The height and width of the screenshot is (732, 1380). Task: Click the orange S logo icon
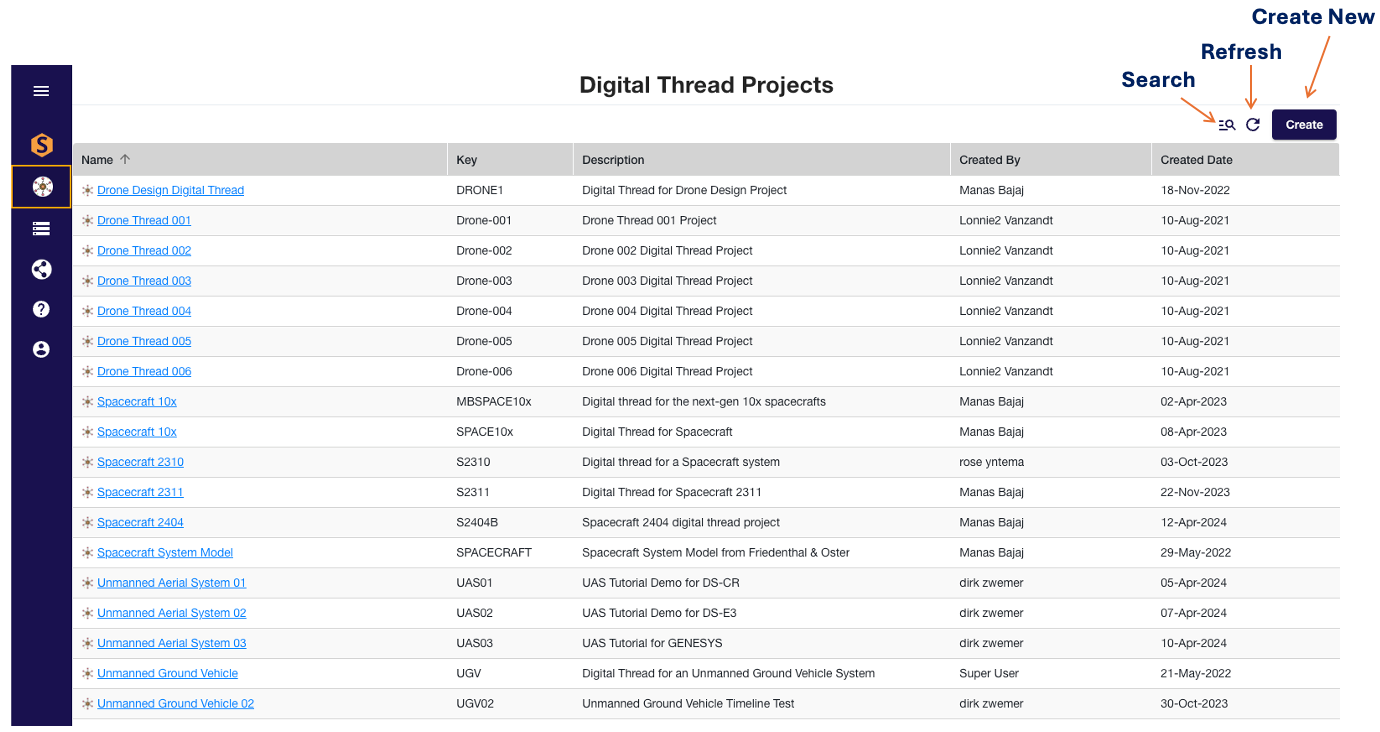point(41,146)
